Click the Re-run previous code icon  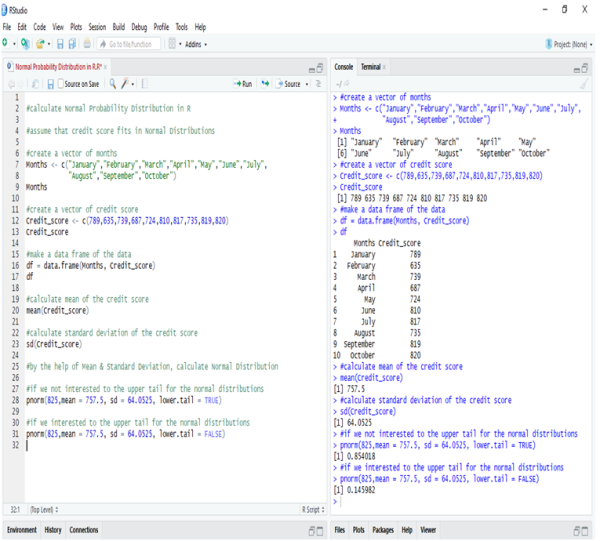click(267, 84)
